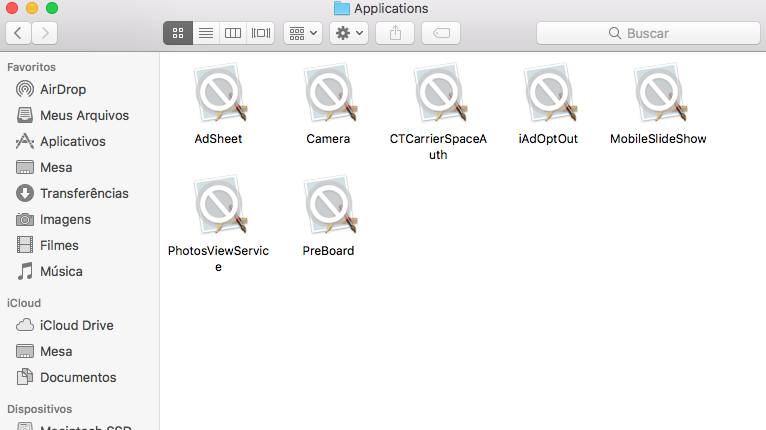This screenshot has height=430, width=766.
Task: Open Aplicativos in the sidebar
Action: pyautogui.click(x=80, y=141)
